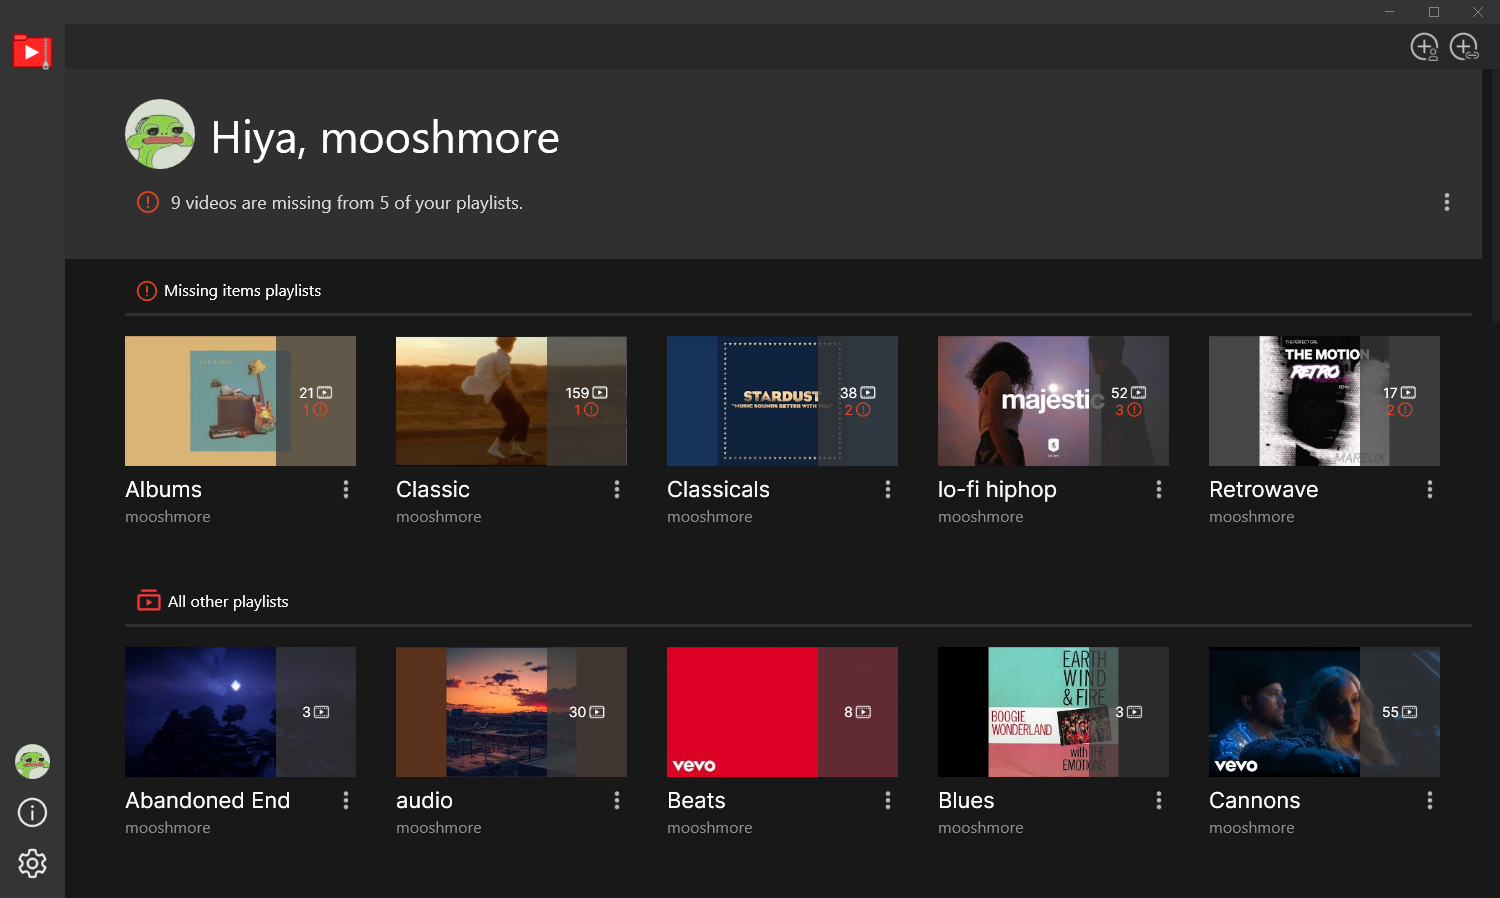The height and width of the screenshot is (898, 1500).
Task: Click the Beats playlist title
Action: (696, 800)
